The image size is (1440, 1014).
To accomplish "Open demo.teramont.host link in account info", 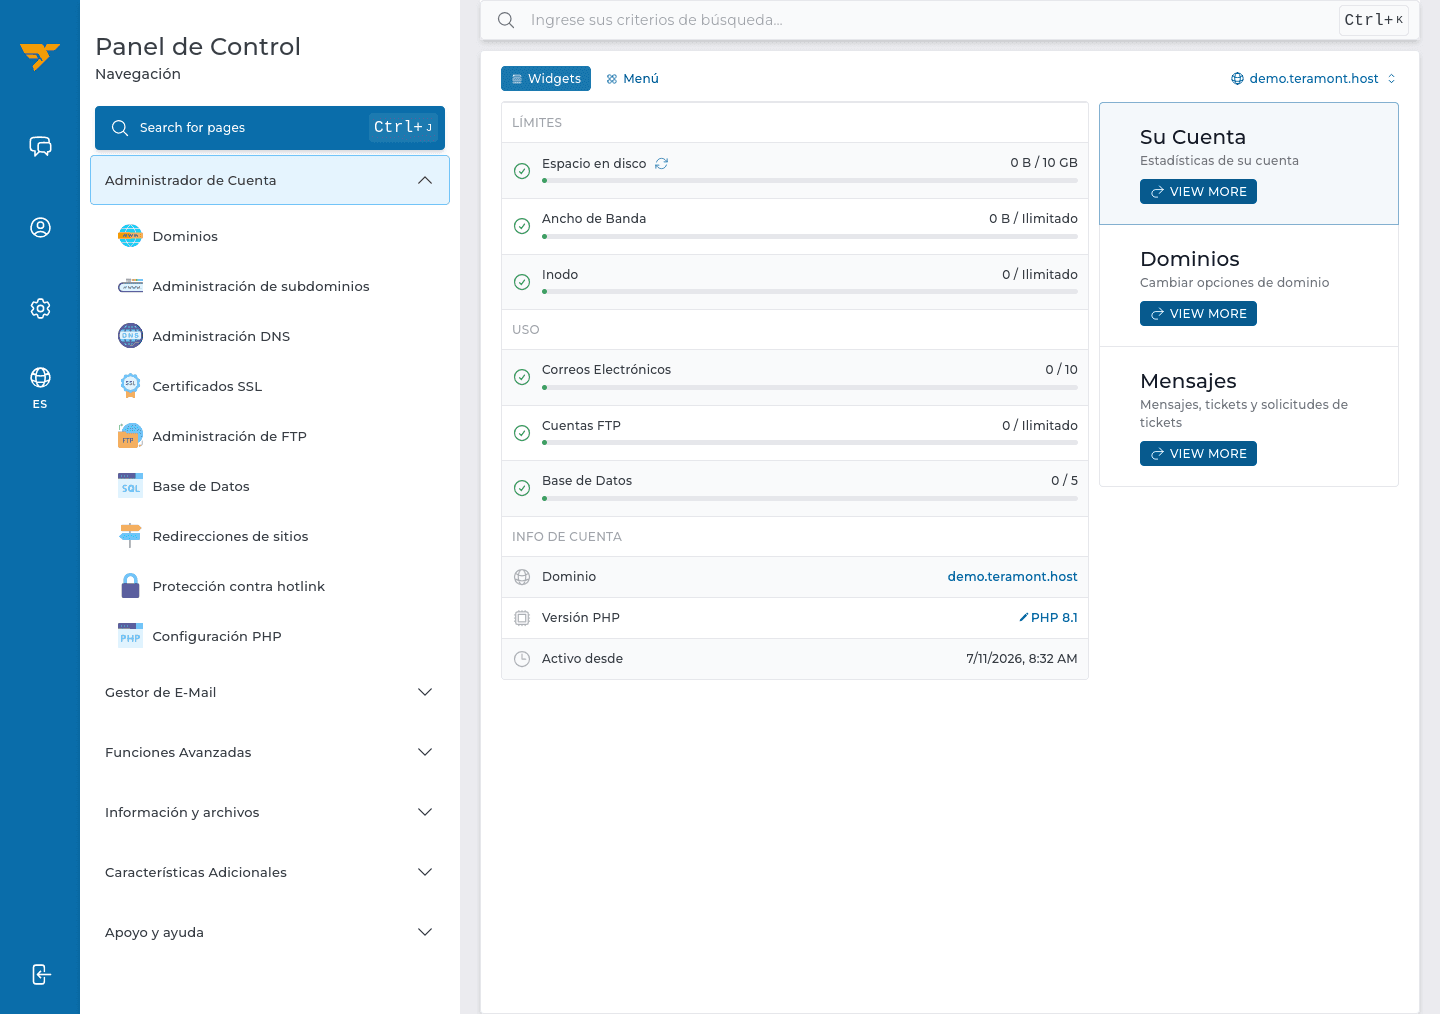I will pyautogui.click(x=1012, y=576).
